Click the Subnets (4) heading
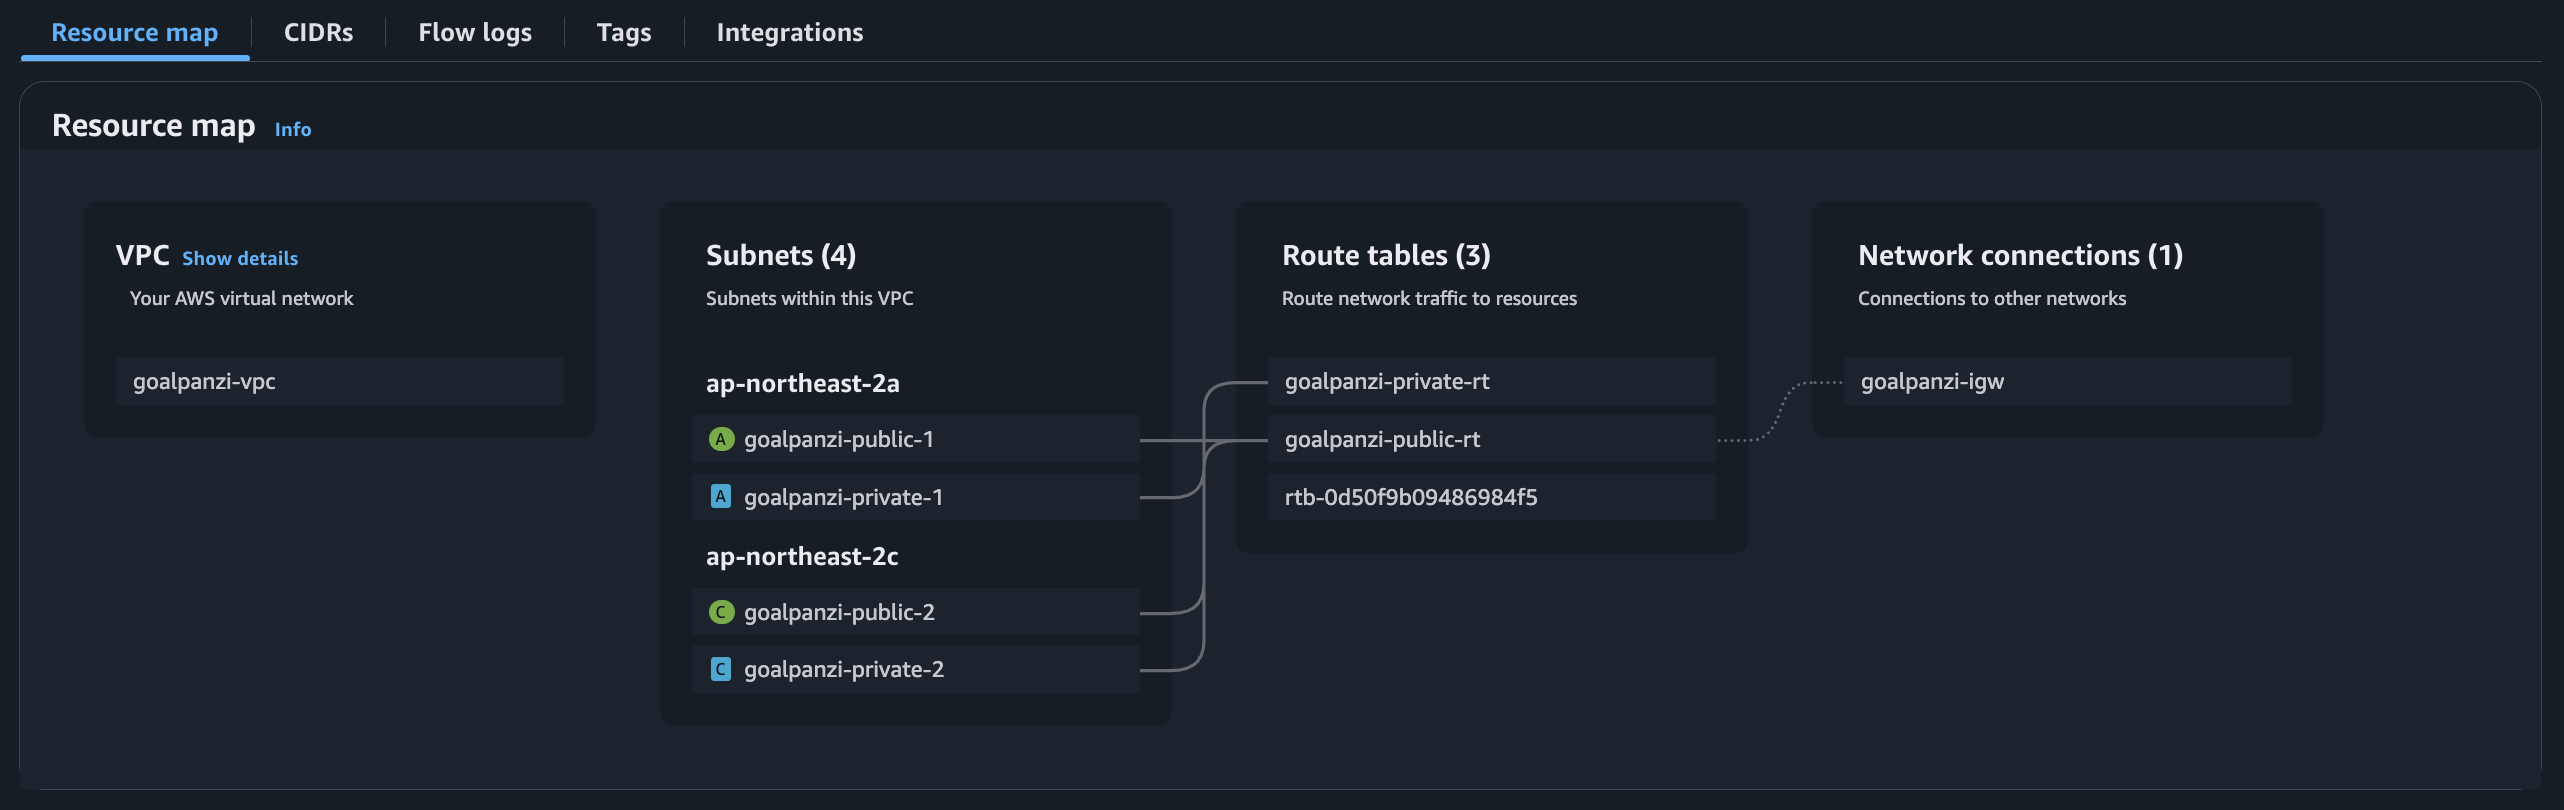 [781, 255]
